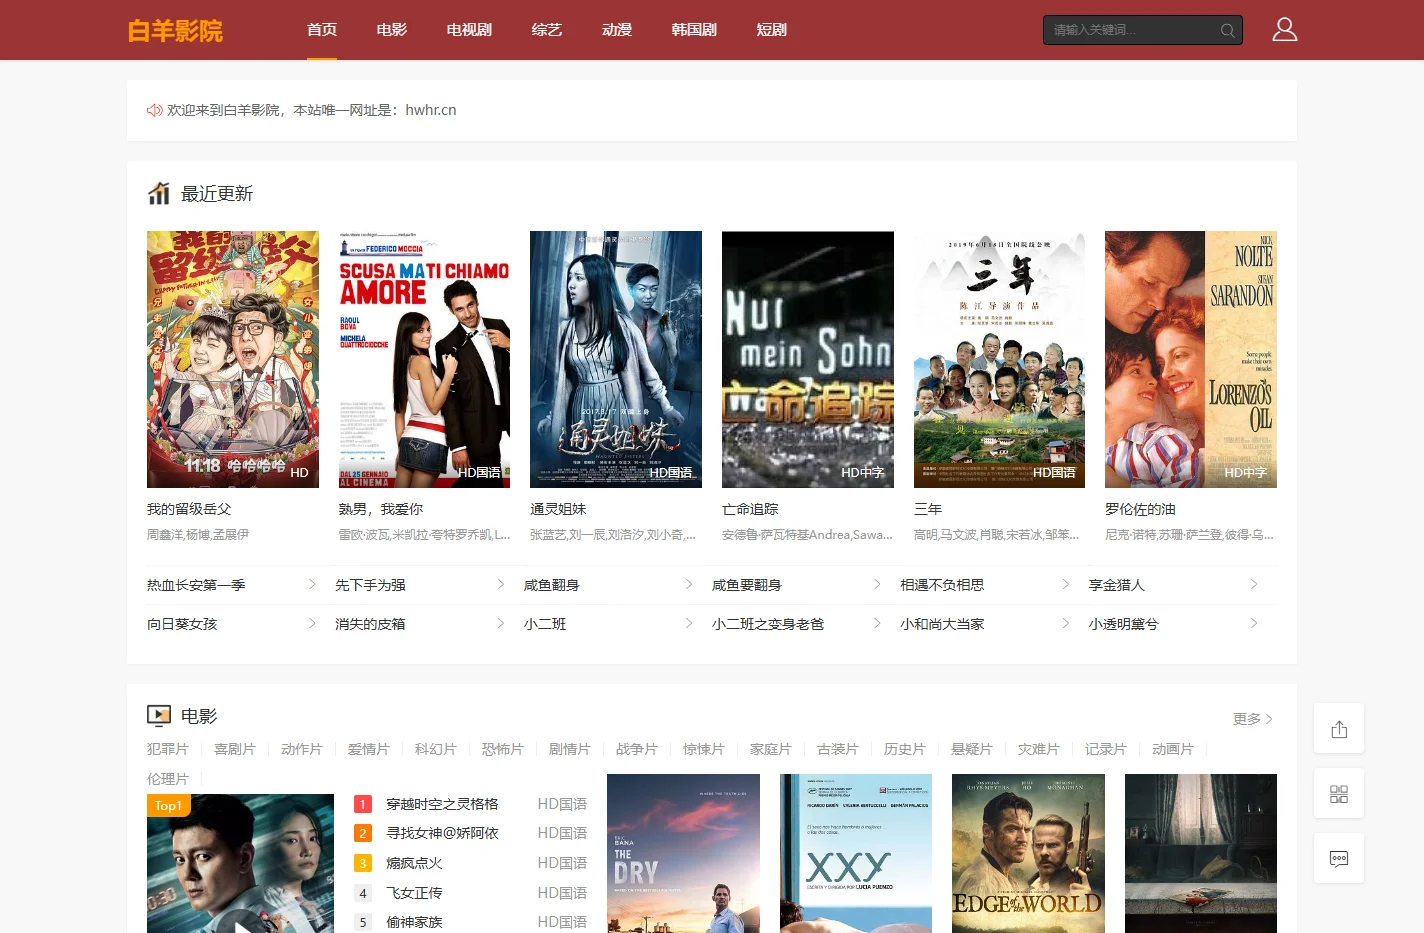1424x933 pixels.
Task: Click the 罗伦佐的油 title link
Action: (x=1140, y=509)
